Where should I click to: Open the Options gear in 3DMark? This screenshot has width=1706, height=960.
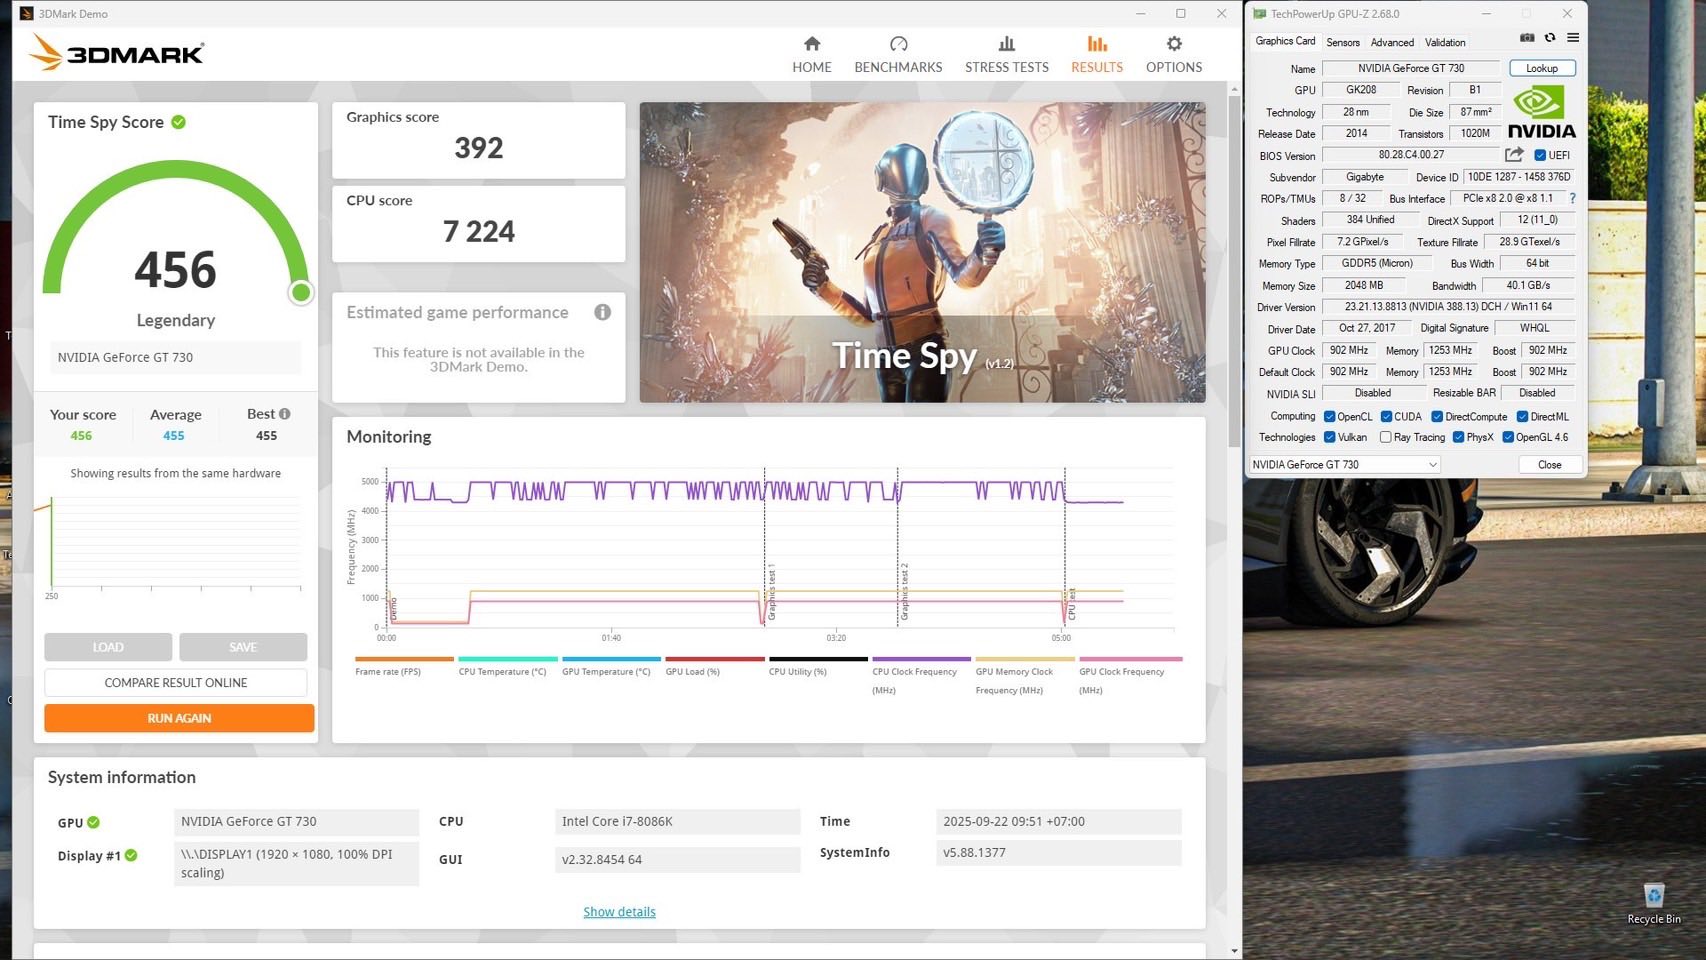[1173, 54]
